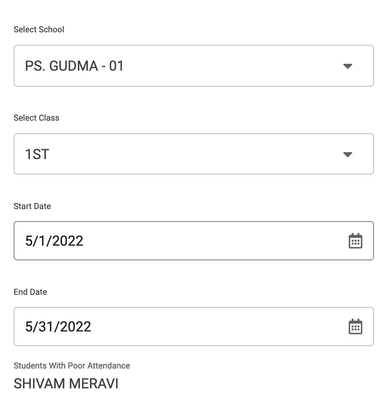Click the End Date label

[30, 292]
